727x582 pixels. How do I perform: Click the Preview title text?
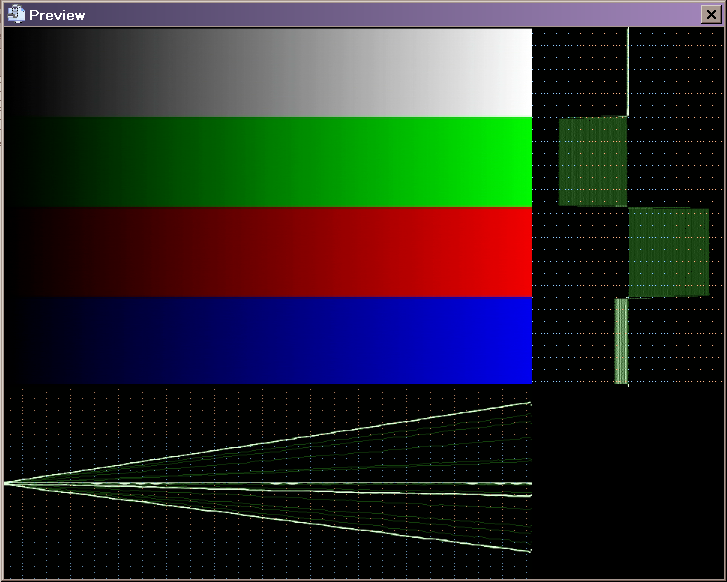(x=57, y=15)
